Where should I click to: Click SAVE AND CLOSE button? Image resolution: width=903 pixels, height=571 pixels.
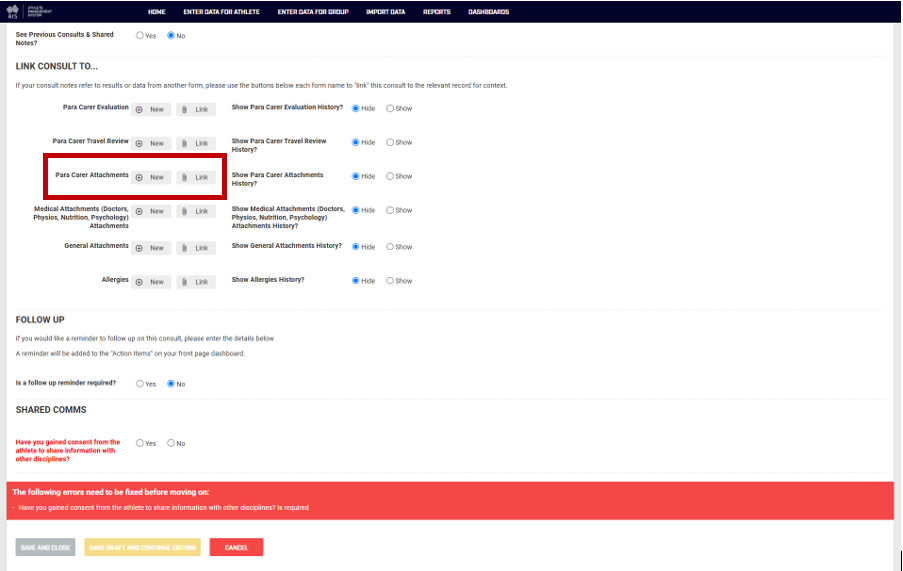coord(45,547)
